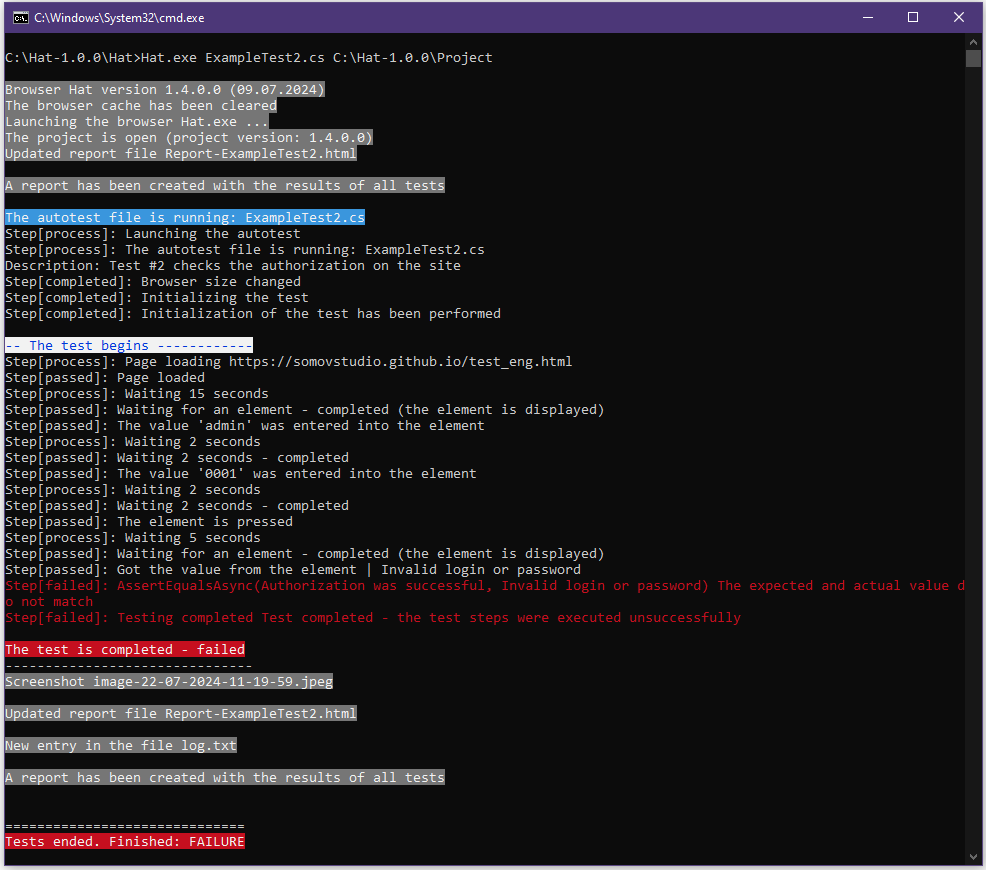
Task: Click the blue 'The autotest file is running' line
Action: 185,218
